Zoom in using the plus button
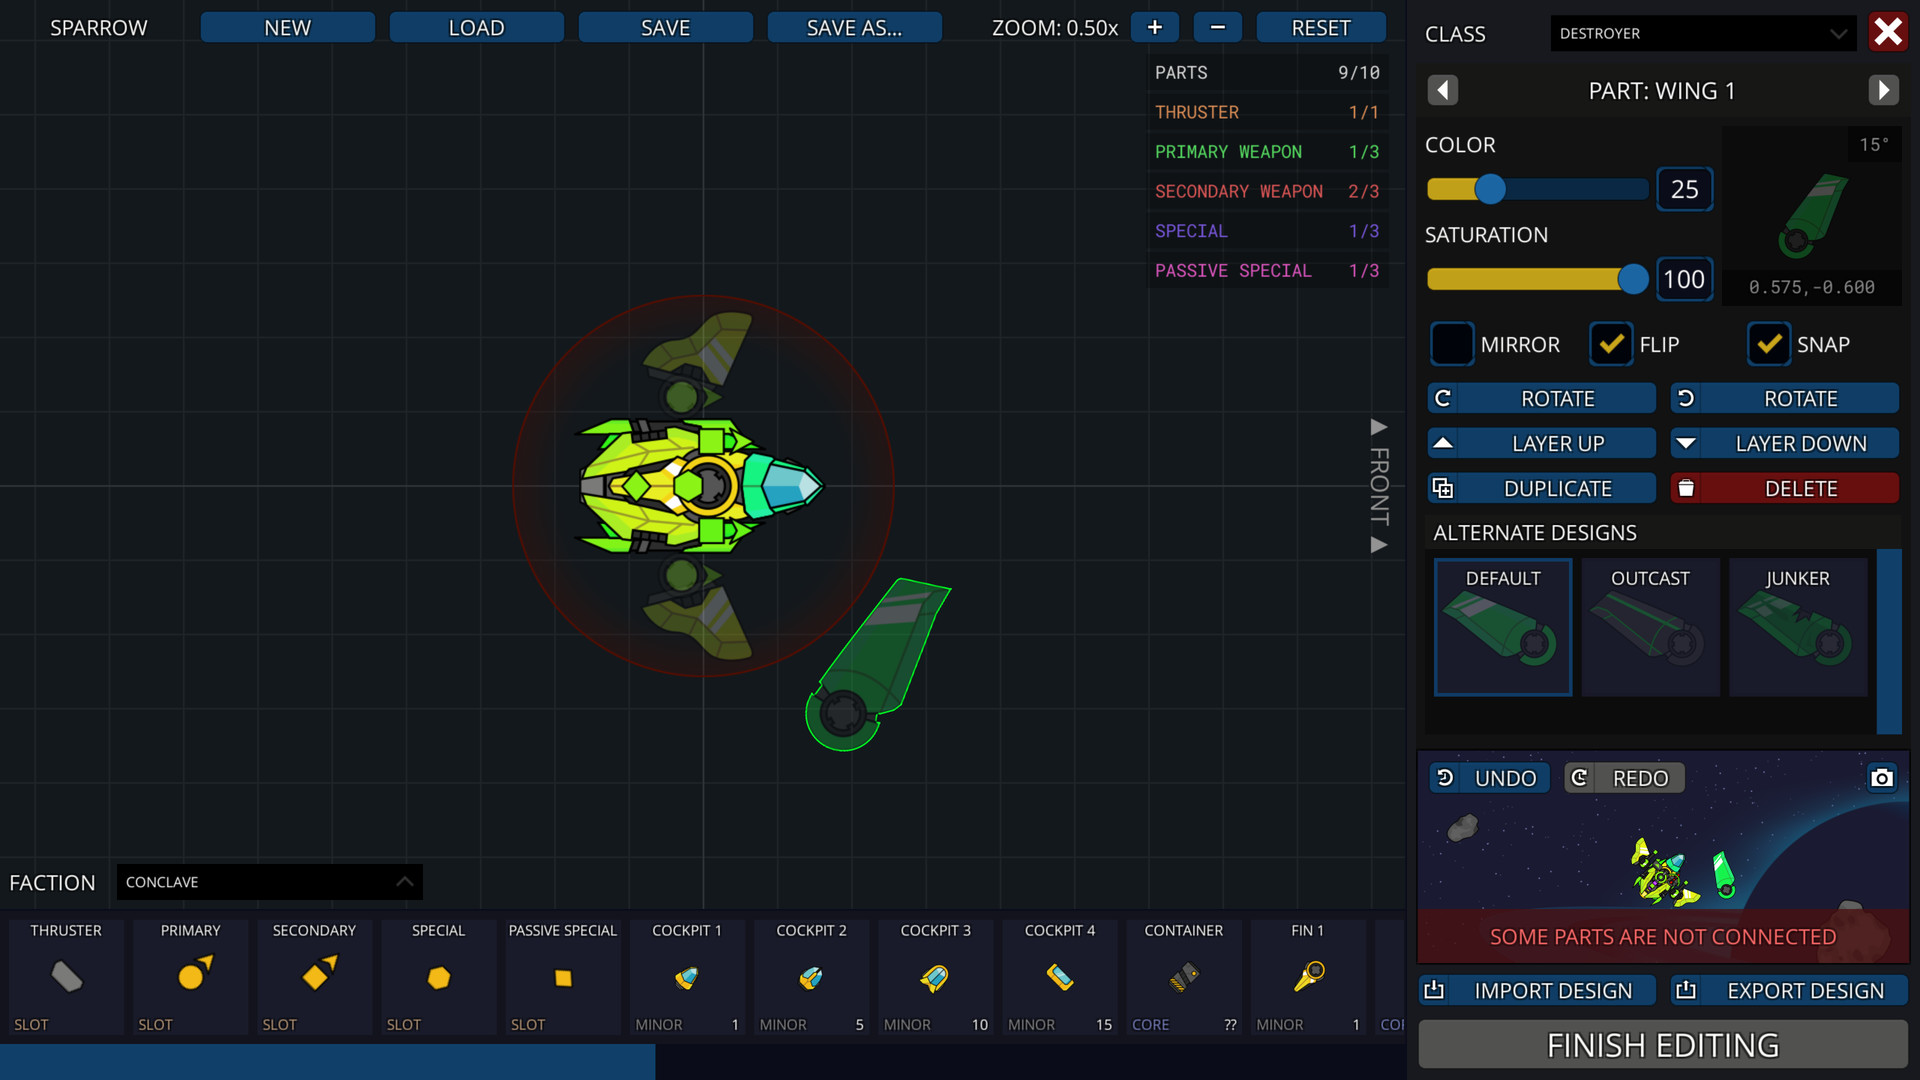The image size is (1920, 1080). point(1153,27)
